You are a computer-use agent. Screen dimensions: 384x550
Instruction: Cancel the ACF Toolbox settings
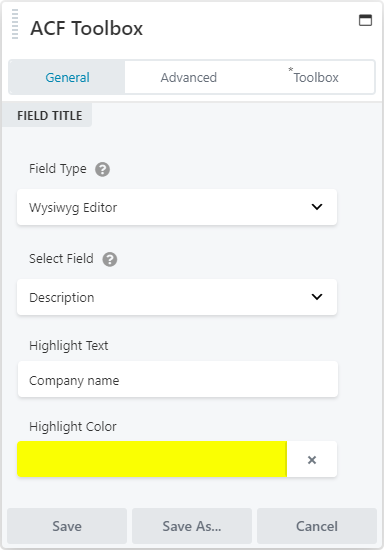click(x=317, y=526)
